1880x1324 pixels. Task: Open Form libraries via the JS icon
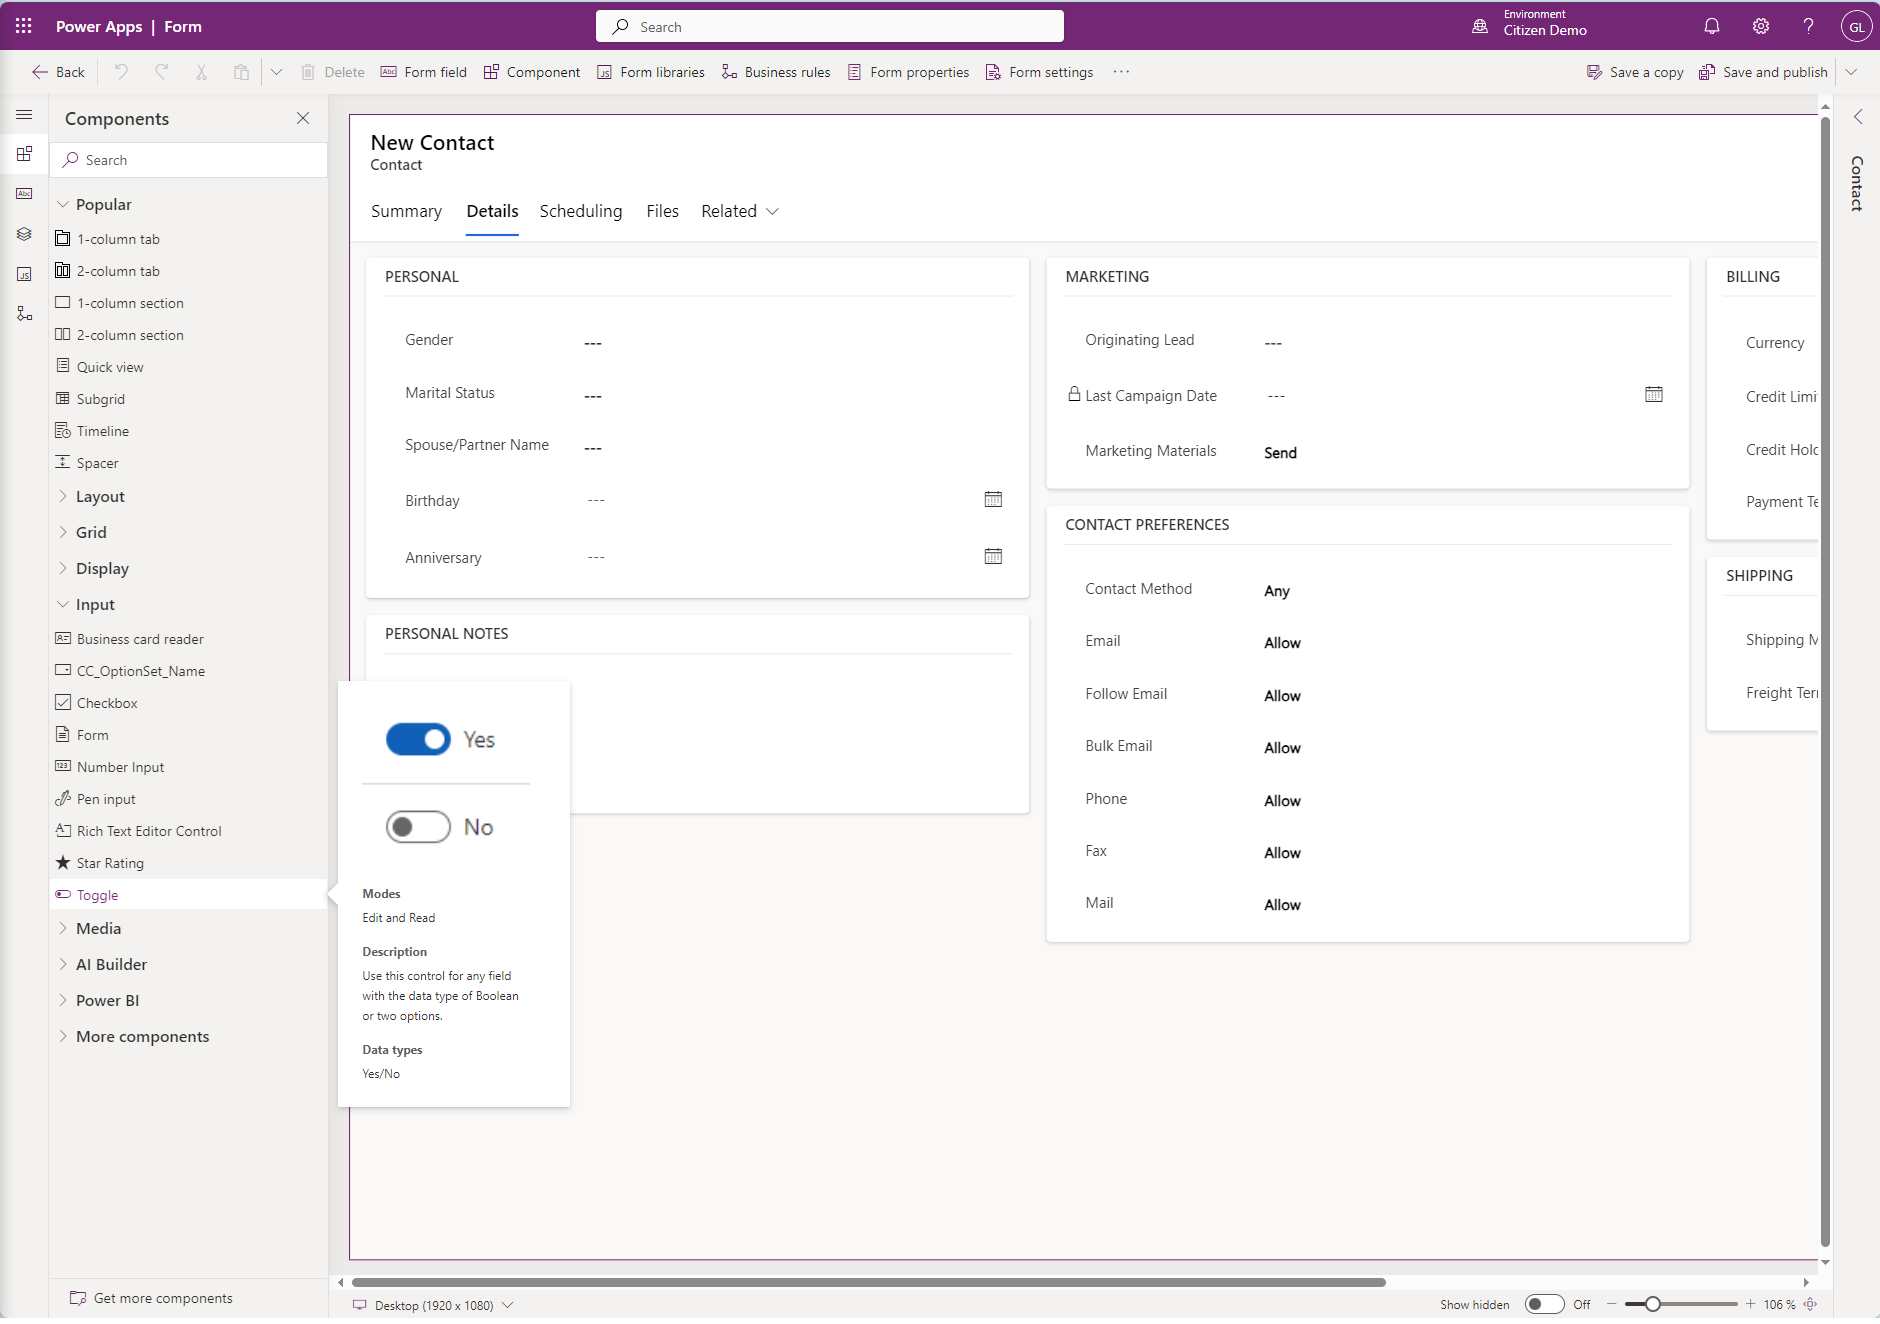[x=24, y=274]
